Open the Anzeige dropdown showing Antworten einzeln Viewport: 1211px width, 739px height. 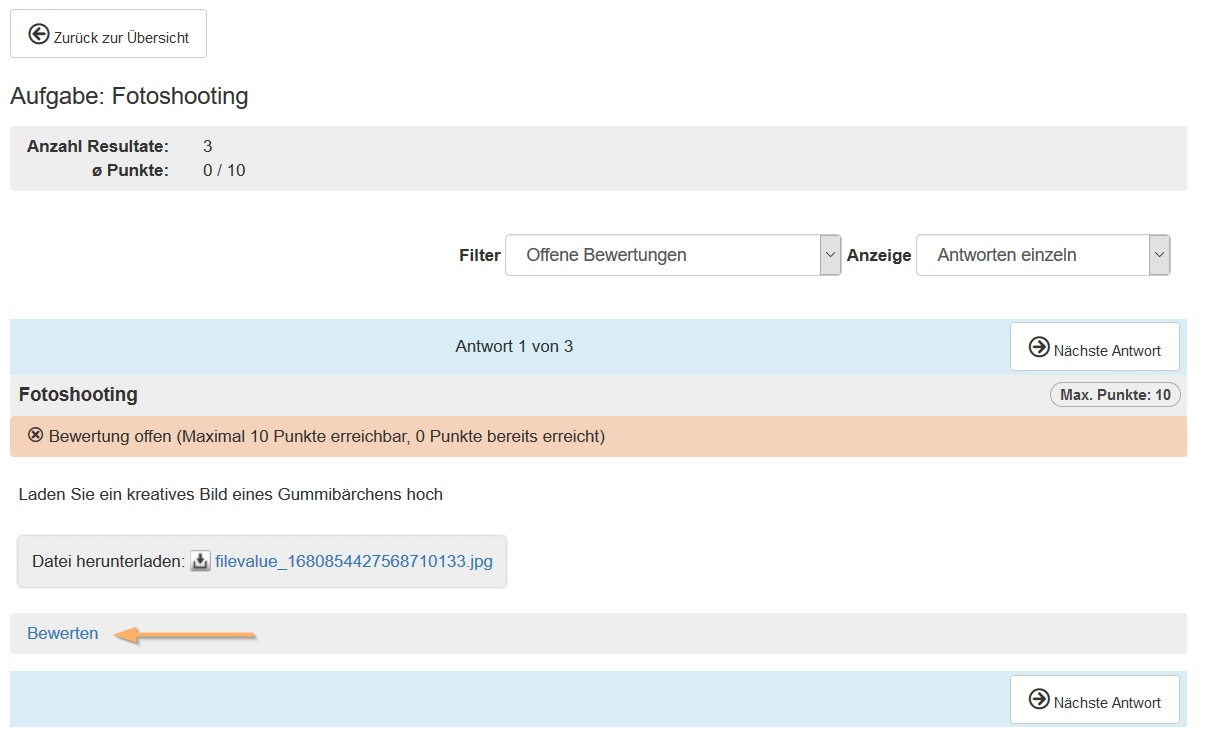click(1031, 255)
